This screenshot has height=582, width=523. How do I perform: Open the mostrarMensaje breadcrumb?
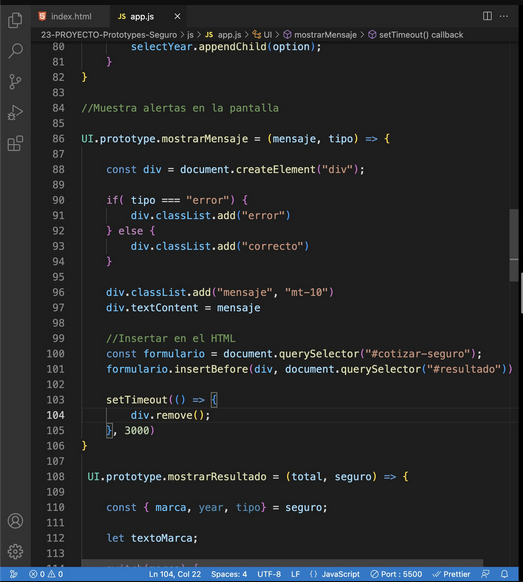pos(320,35)
